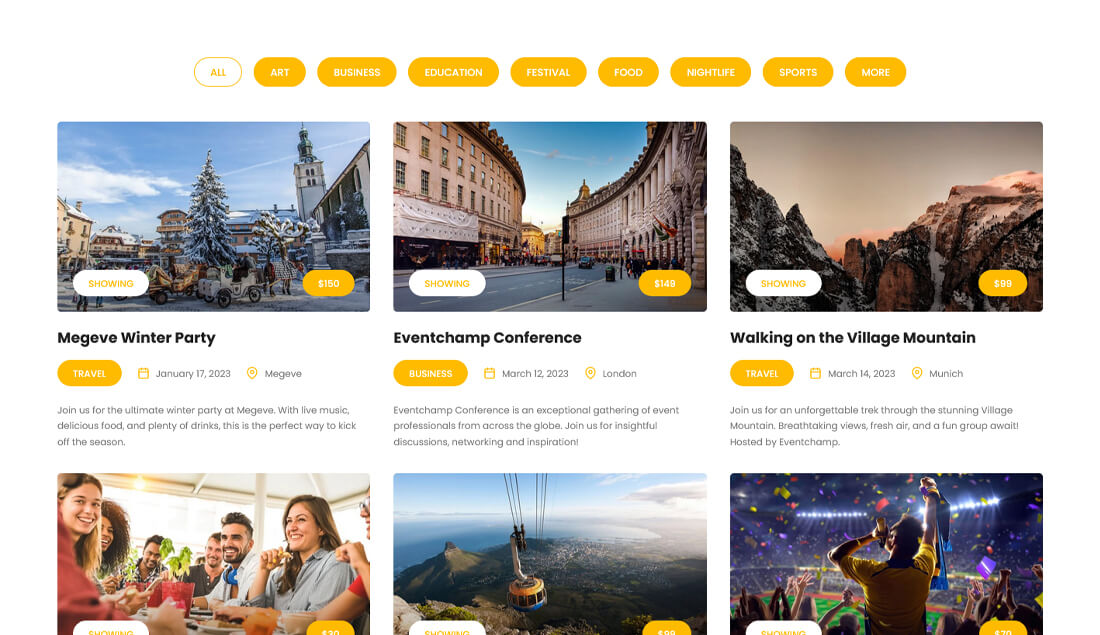The height and width of the screenshot is (635, 1100).
Task: Choose the BUSINESS filter pill at top
Action: (357, 72)
